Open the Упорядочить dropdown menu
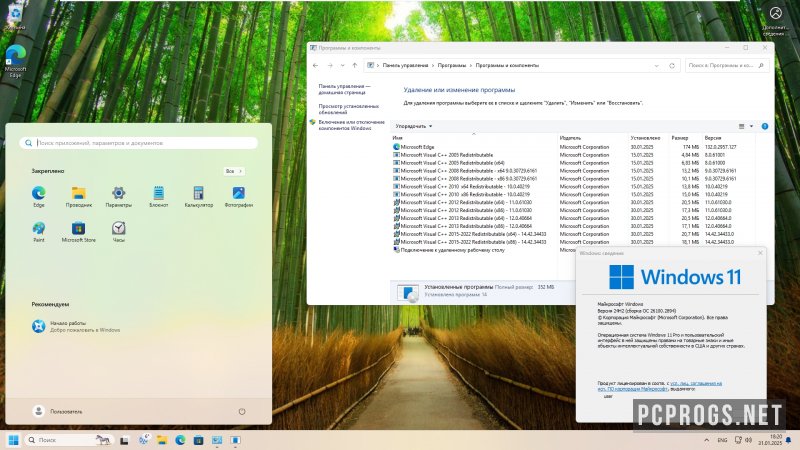 (x=414, y=126)
